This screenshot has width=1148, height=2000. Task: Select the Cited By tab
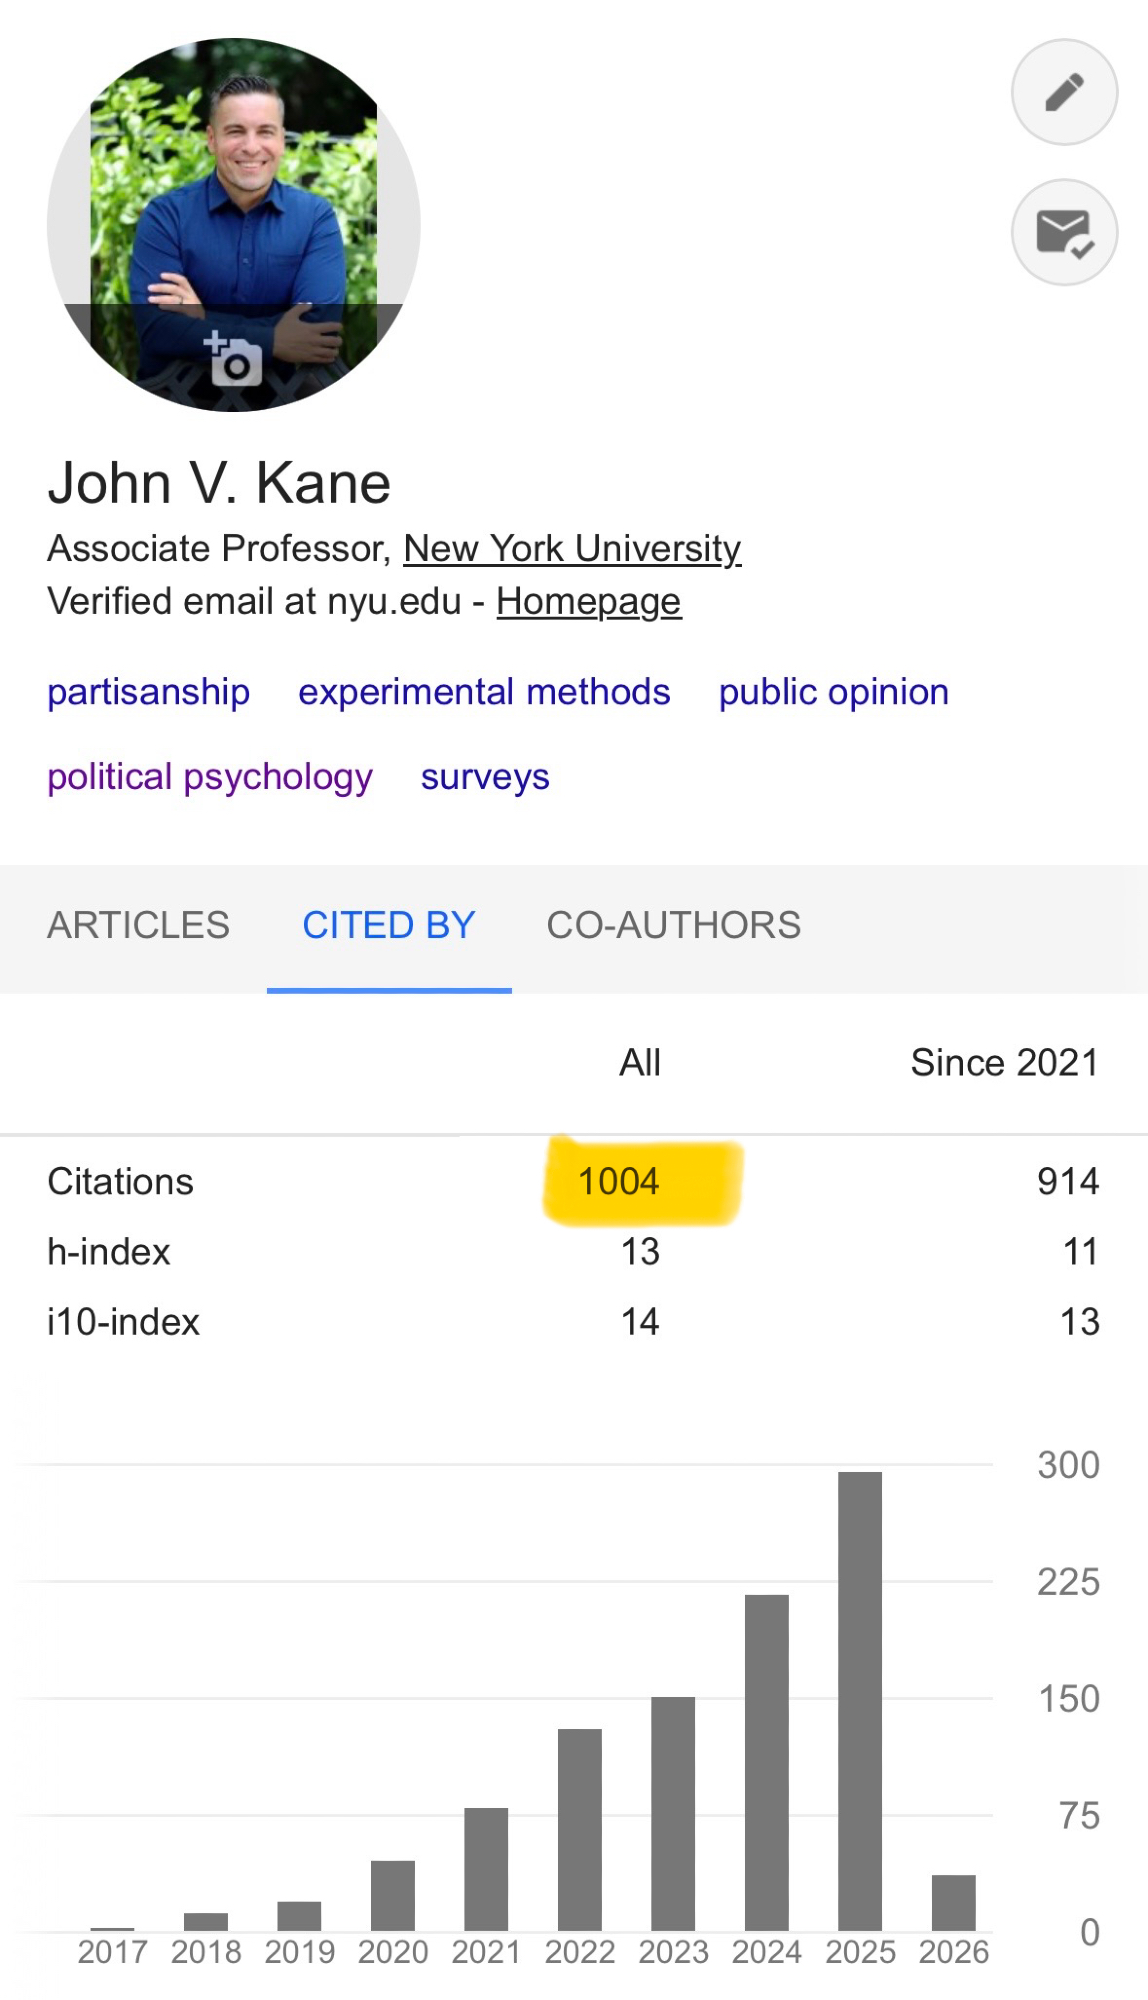[x=389, y=926]
